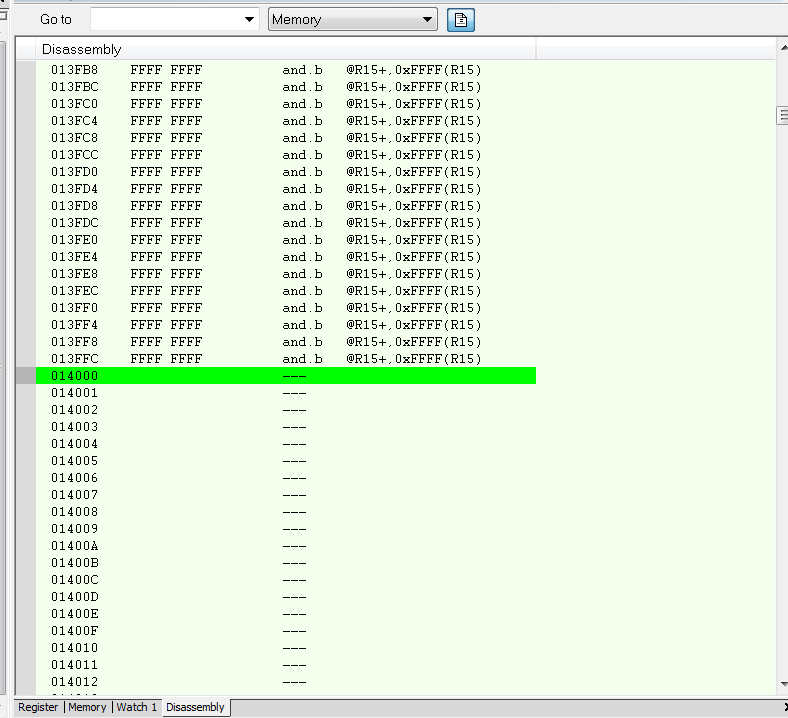The image size is (788, 718).
Task: Select the row at address 01400C
Action: pyautogui.click(x=285, y=579)
